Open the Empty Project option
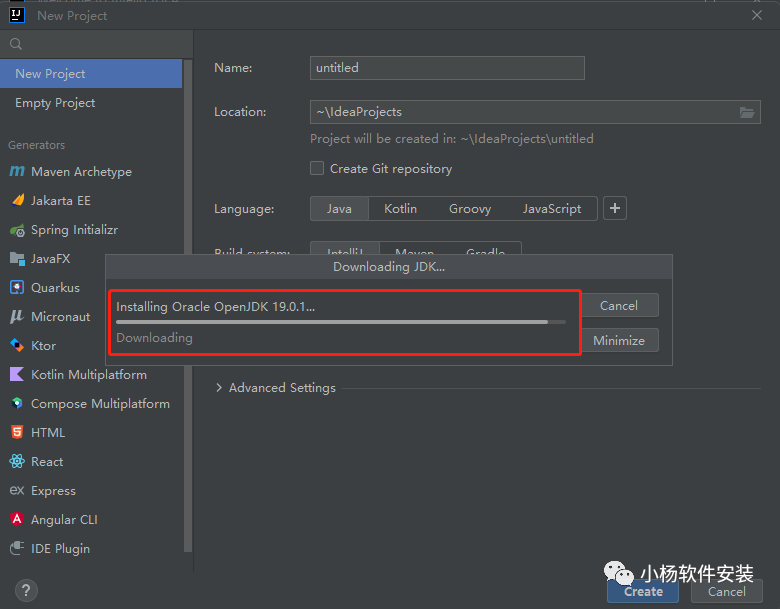The width and height of the screenshot is (780, 609). [55, 103]
